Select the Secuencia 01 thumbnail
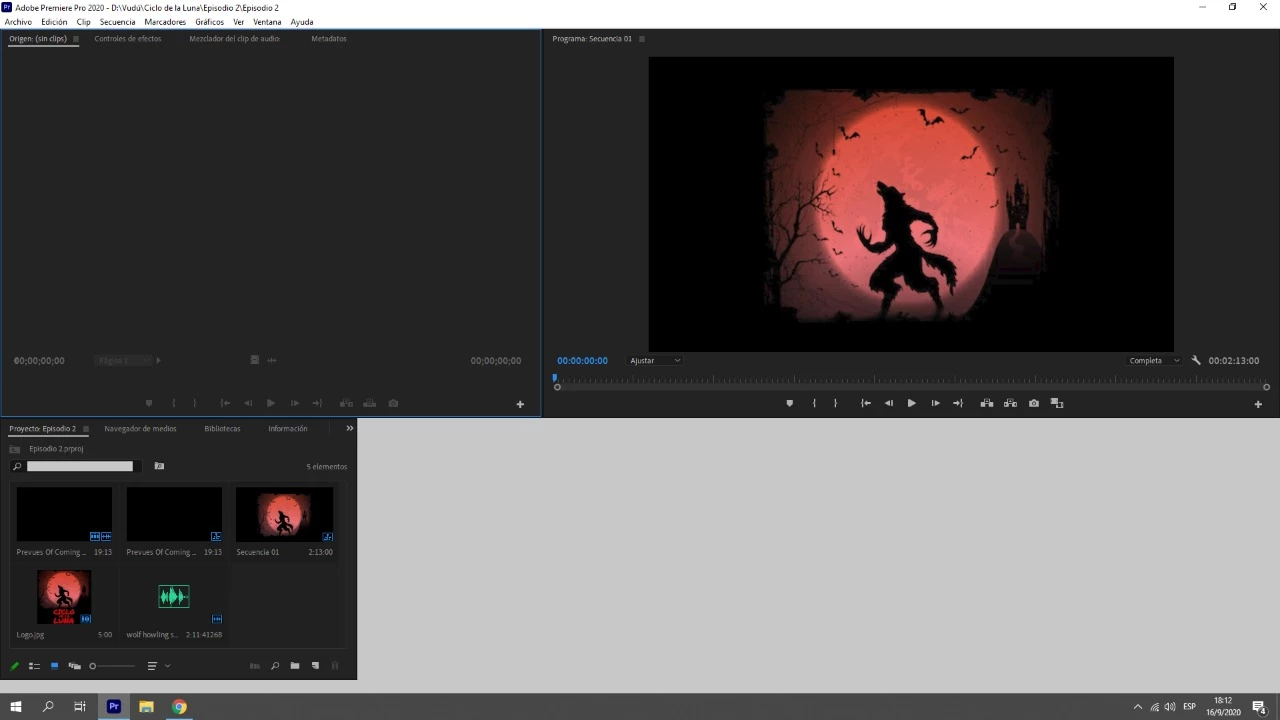The image size is (1280, 720). (x=285, y=514)
